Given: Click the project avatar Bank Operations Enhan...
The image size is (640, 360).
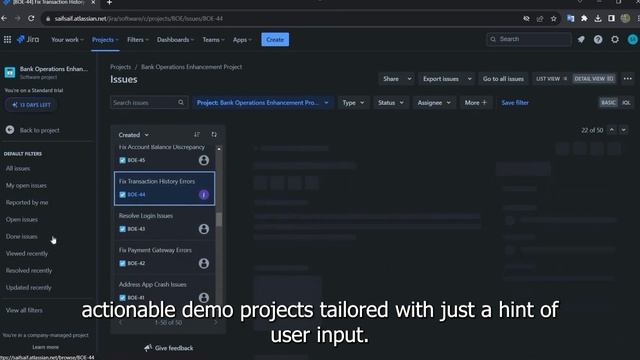Looking at the screenshot, I should click(x=10, y=73).
